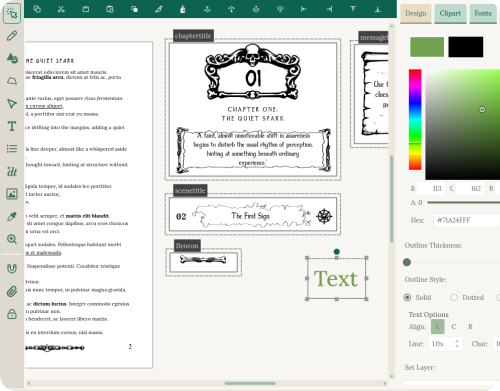Viewport: 500px width, 391px height.
Task: Click the alpha opacity slider bar
Action: tap(463, 202)
